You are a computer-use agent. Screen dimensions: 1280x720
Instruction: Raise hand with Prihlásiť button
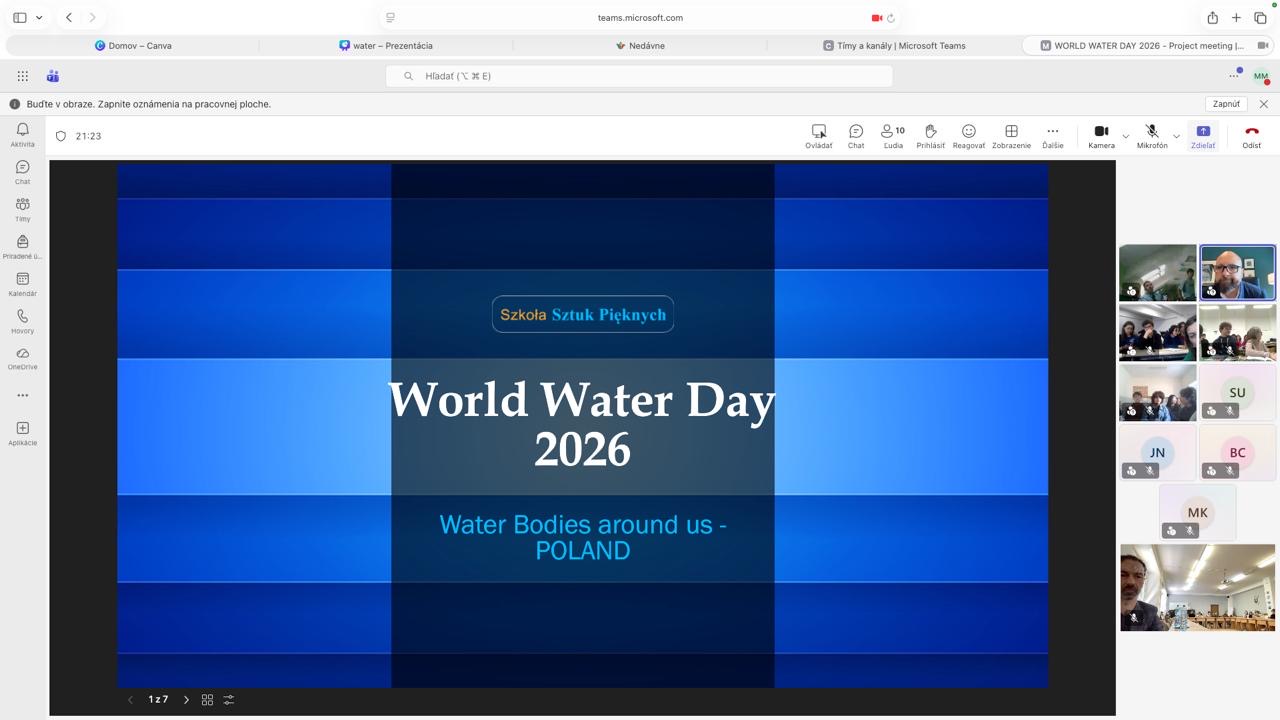pos(930,136)
